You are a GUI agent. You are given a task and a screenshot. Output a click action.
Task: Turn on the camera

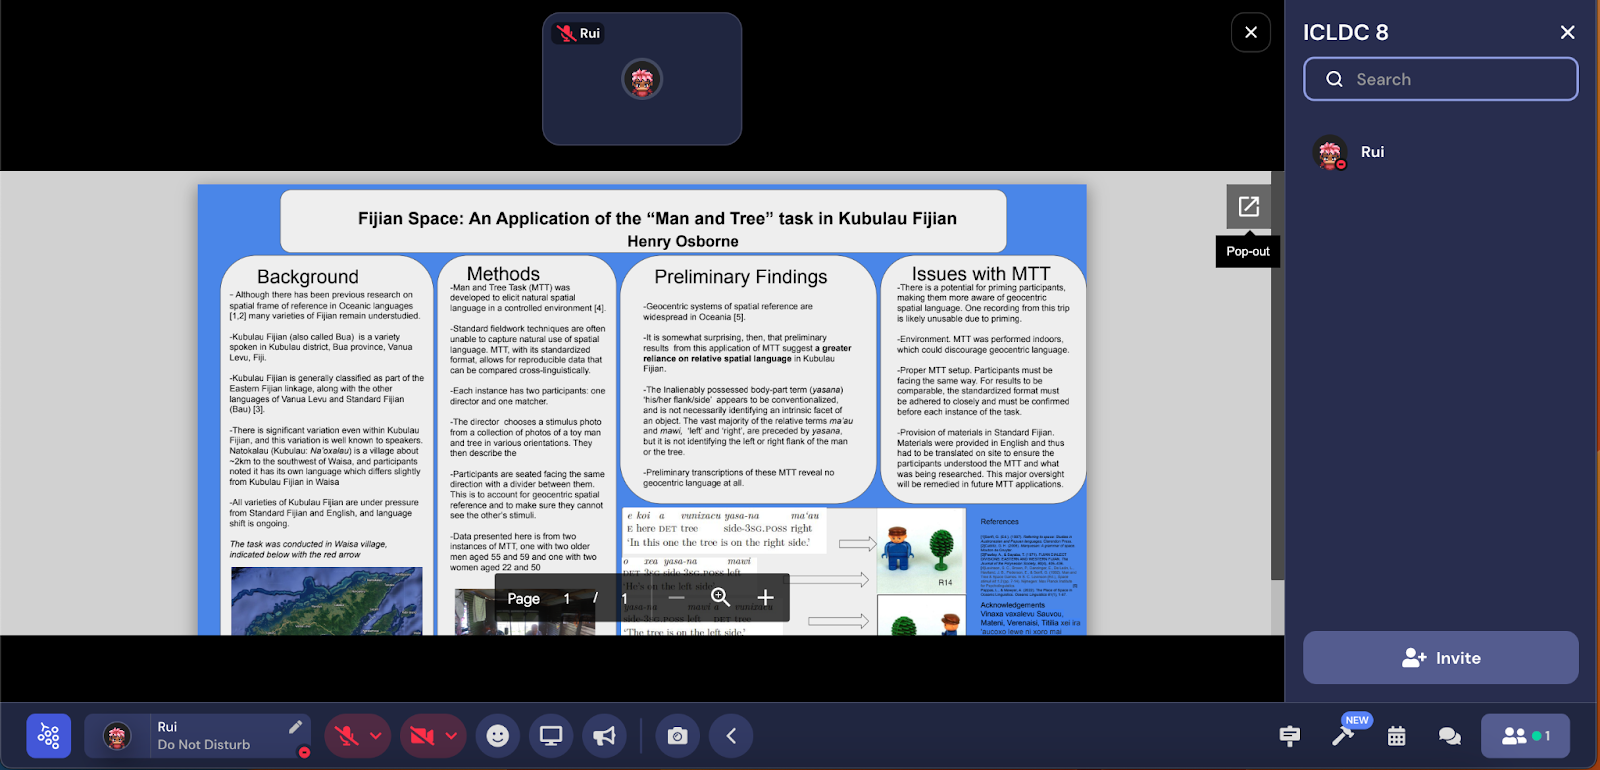422,736
